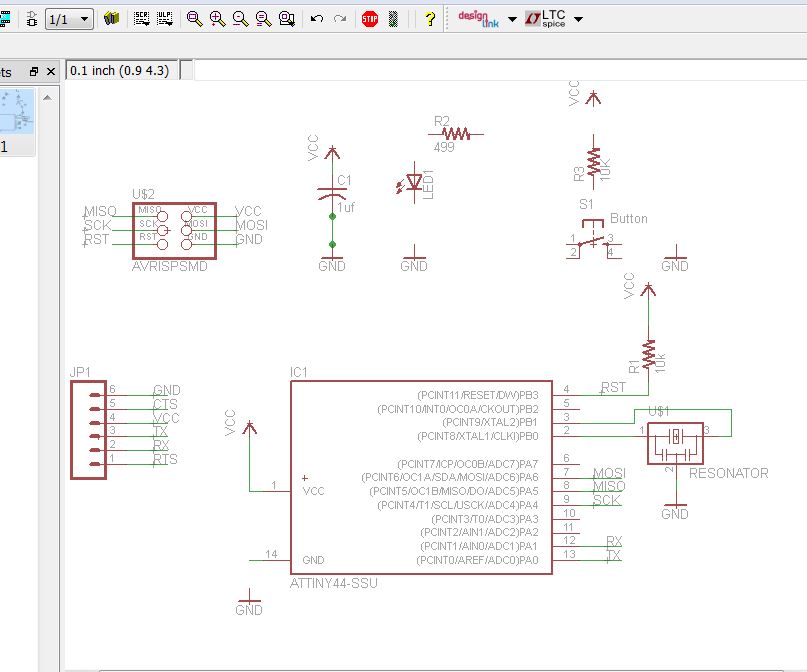Viewport: 807px width, 672px height.
Task: Click the 'AVRISPSMD' value label
Action: (x=170, y=267)
